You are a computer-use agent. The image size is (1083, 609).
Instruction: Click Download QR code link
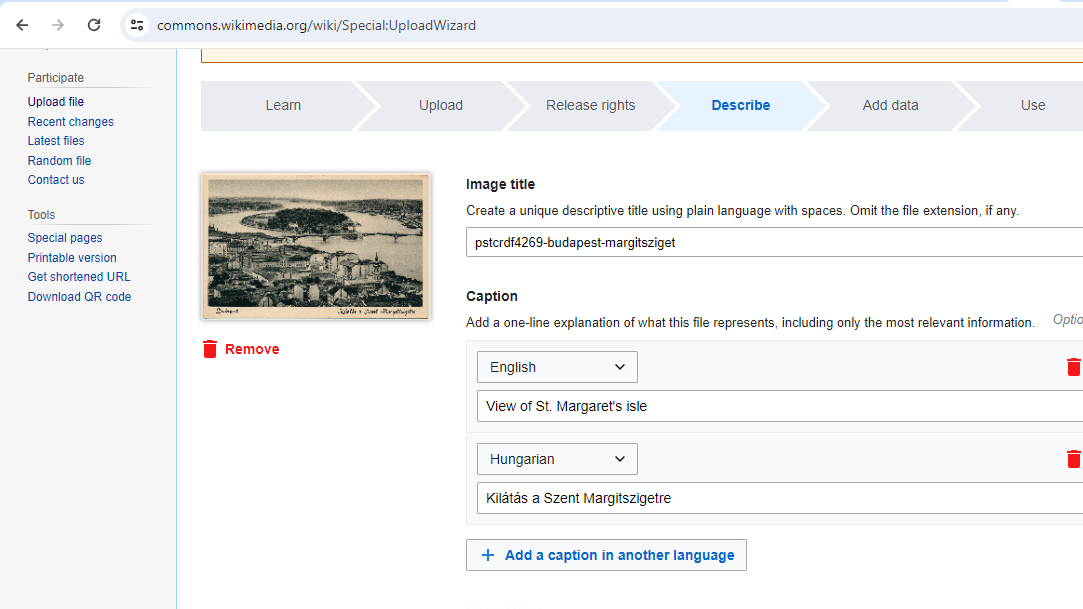tap(79, 297)
